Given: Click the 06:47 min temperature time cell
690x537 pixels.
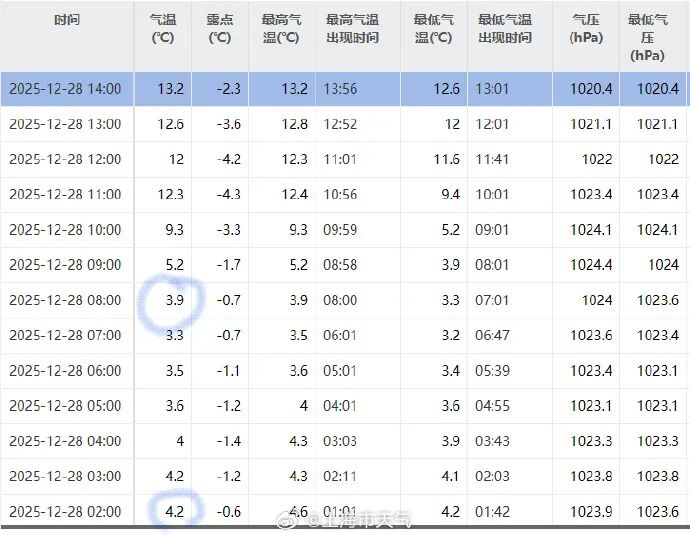Looking at the screenshot, I should point(493,335).
